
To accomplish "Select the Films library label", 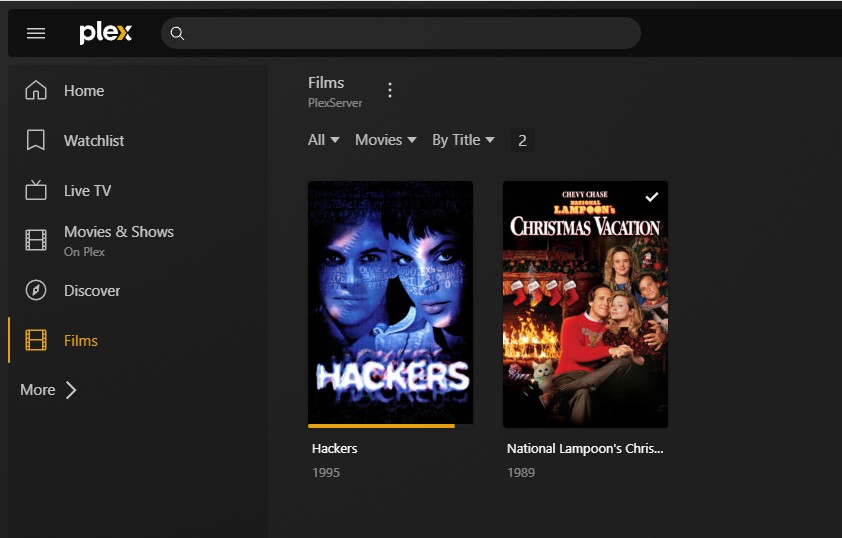I will point(81,340).
